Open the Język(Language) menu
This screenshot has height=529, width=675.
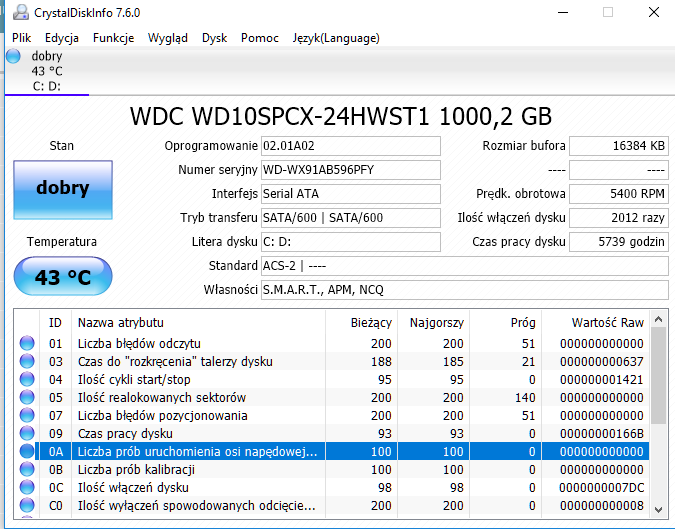(336, 38)
